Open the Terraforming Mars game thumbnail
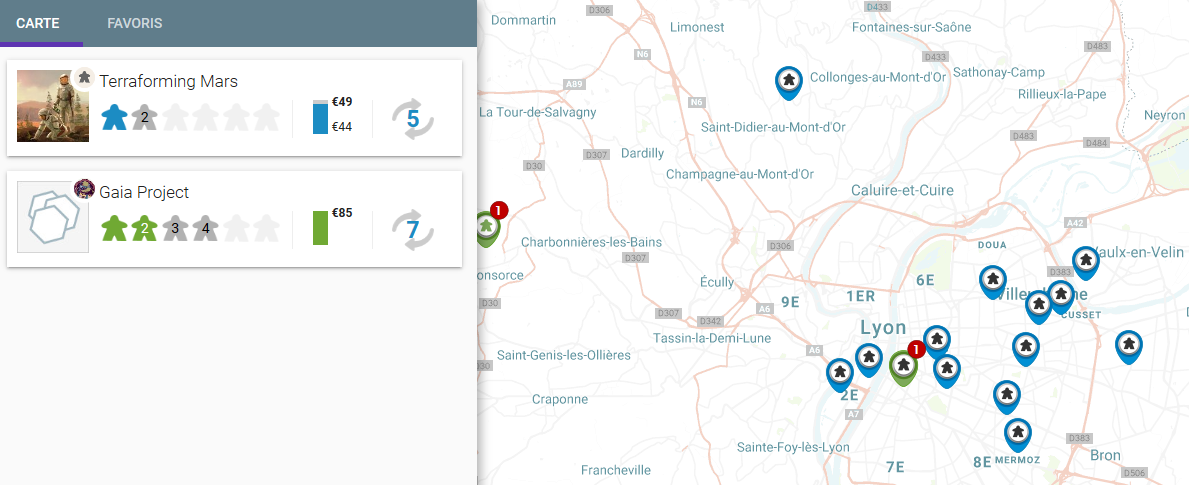This screenshot has height=485, width=1189. [46, 106]
